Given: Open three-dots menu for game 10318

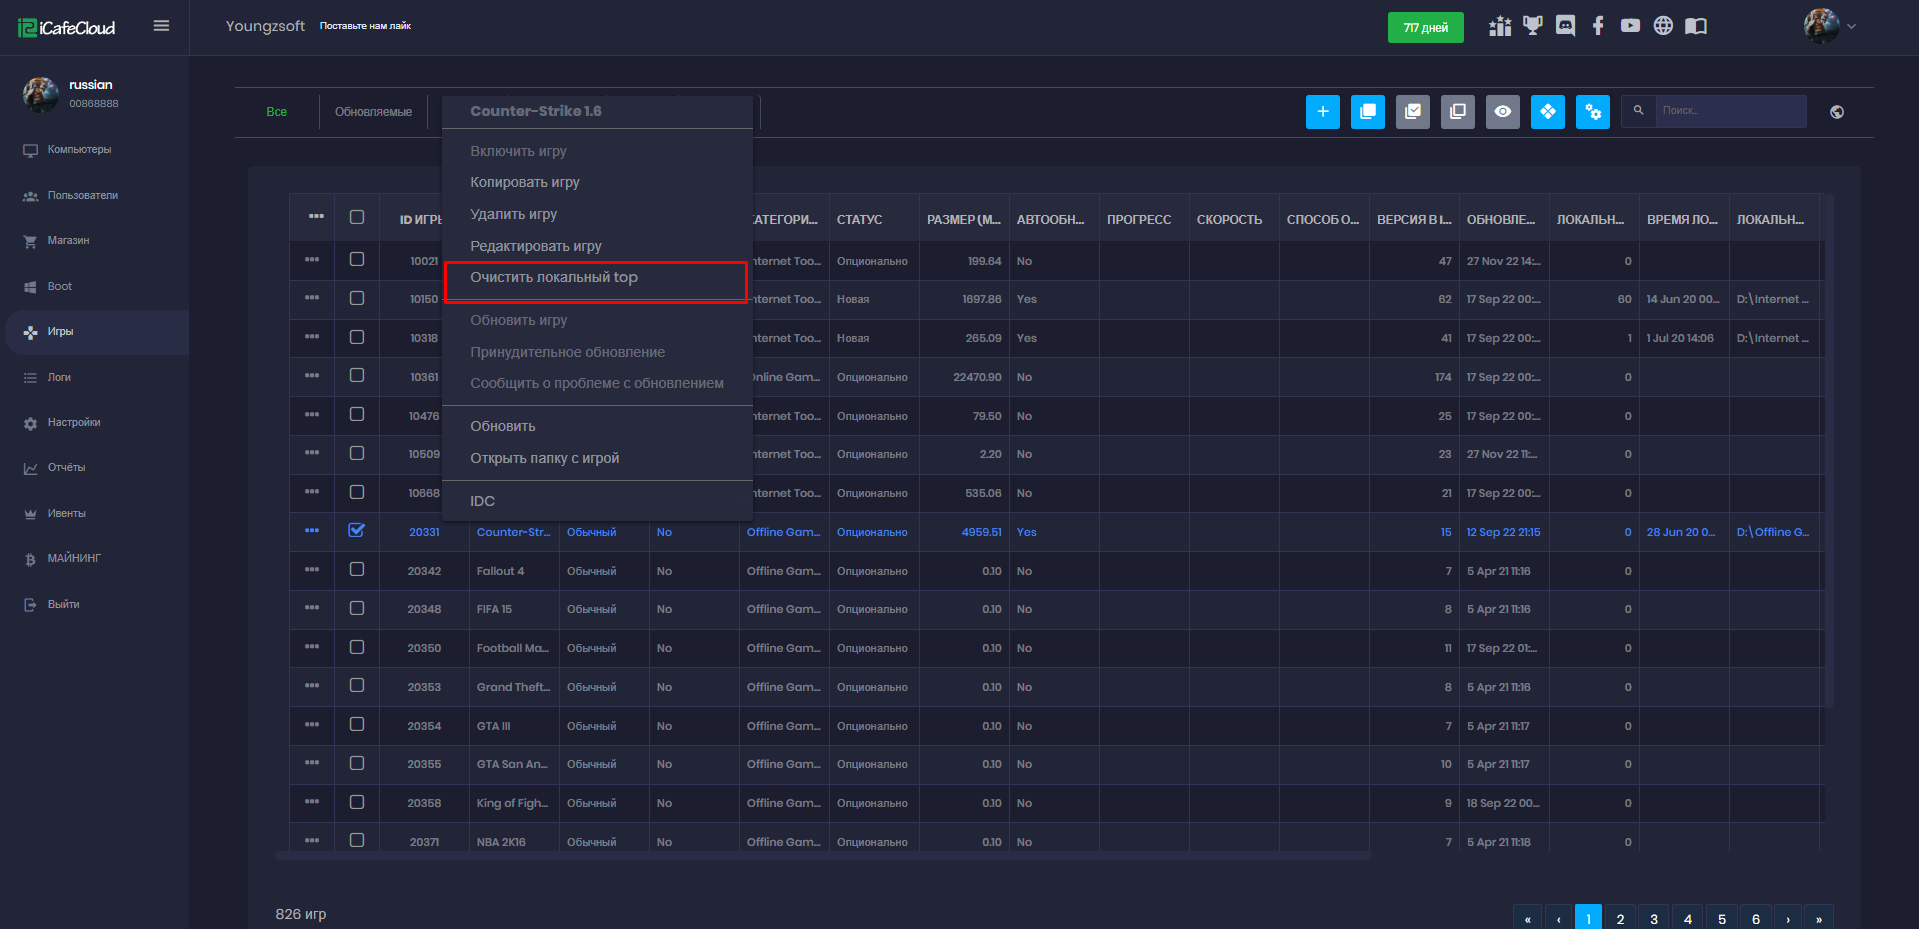Looking at the screenshot, I should 312,336.
